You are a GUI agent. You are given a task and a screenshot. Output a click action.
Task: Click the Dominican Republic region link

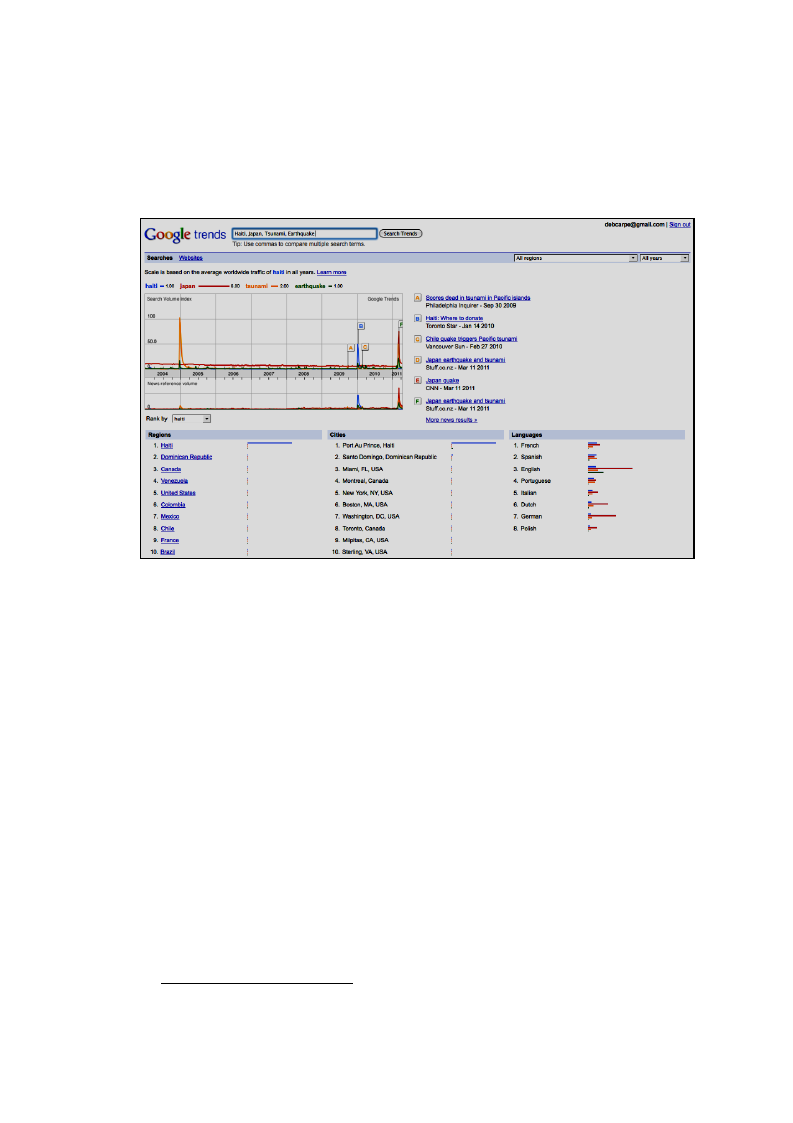click(x=186, y=457)
